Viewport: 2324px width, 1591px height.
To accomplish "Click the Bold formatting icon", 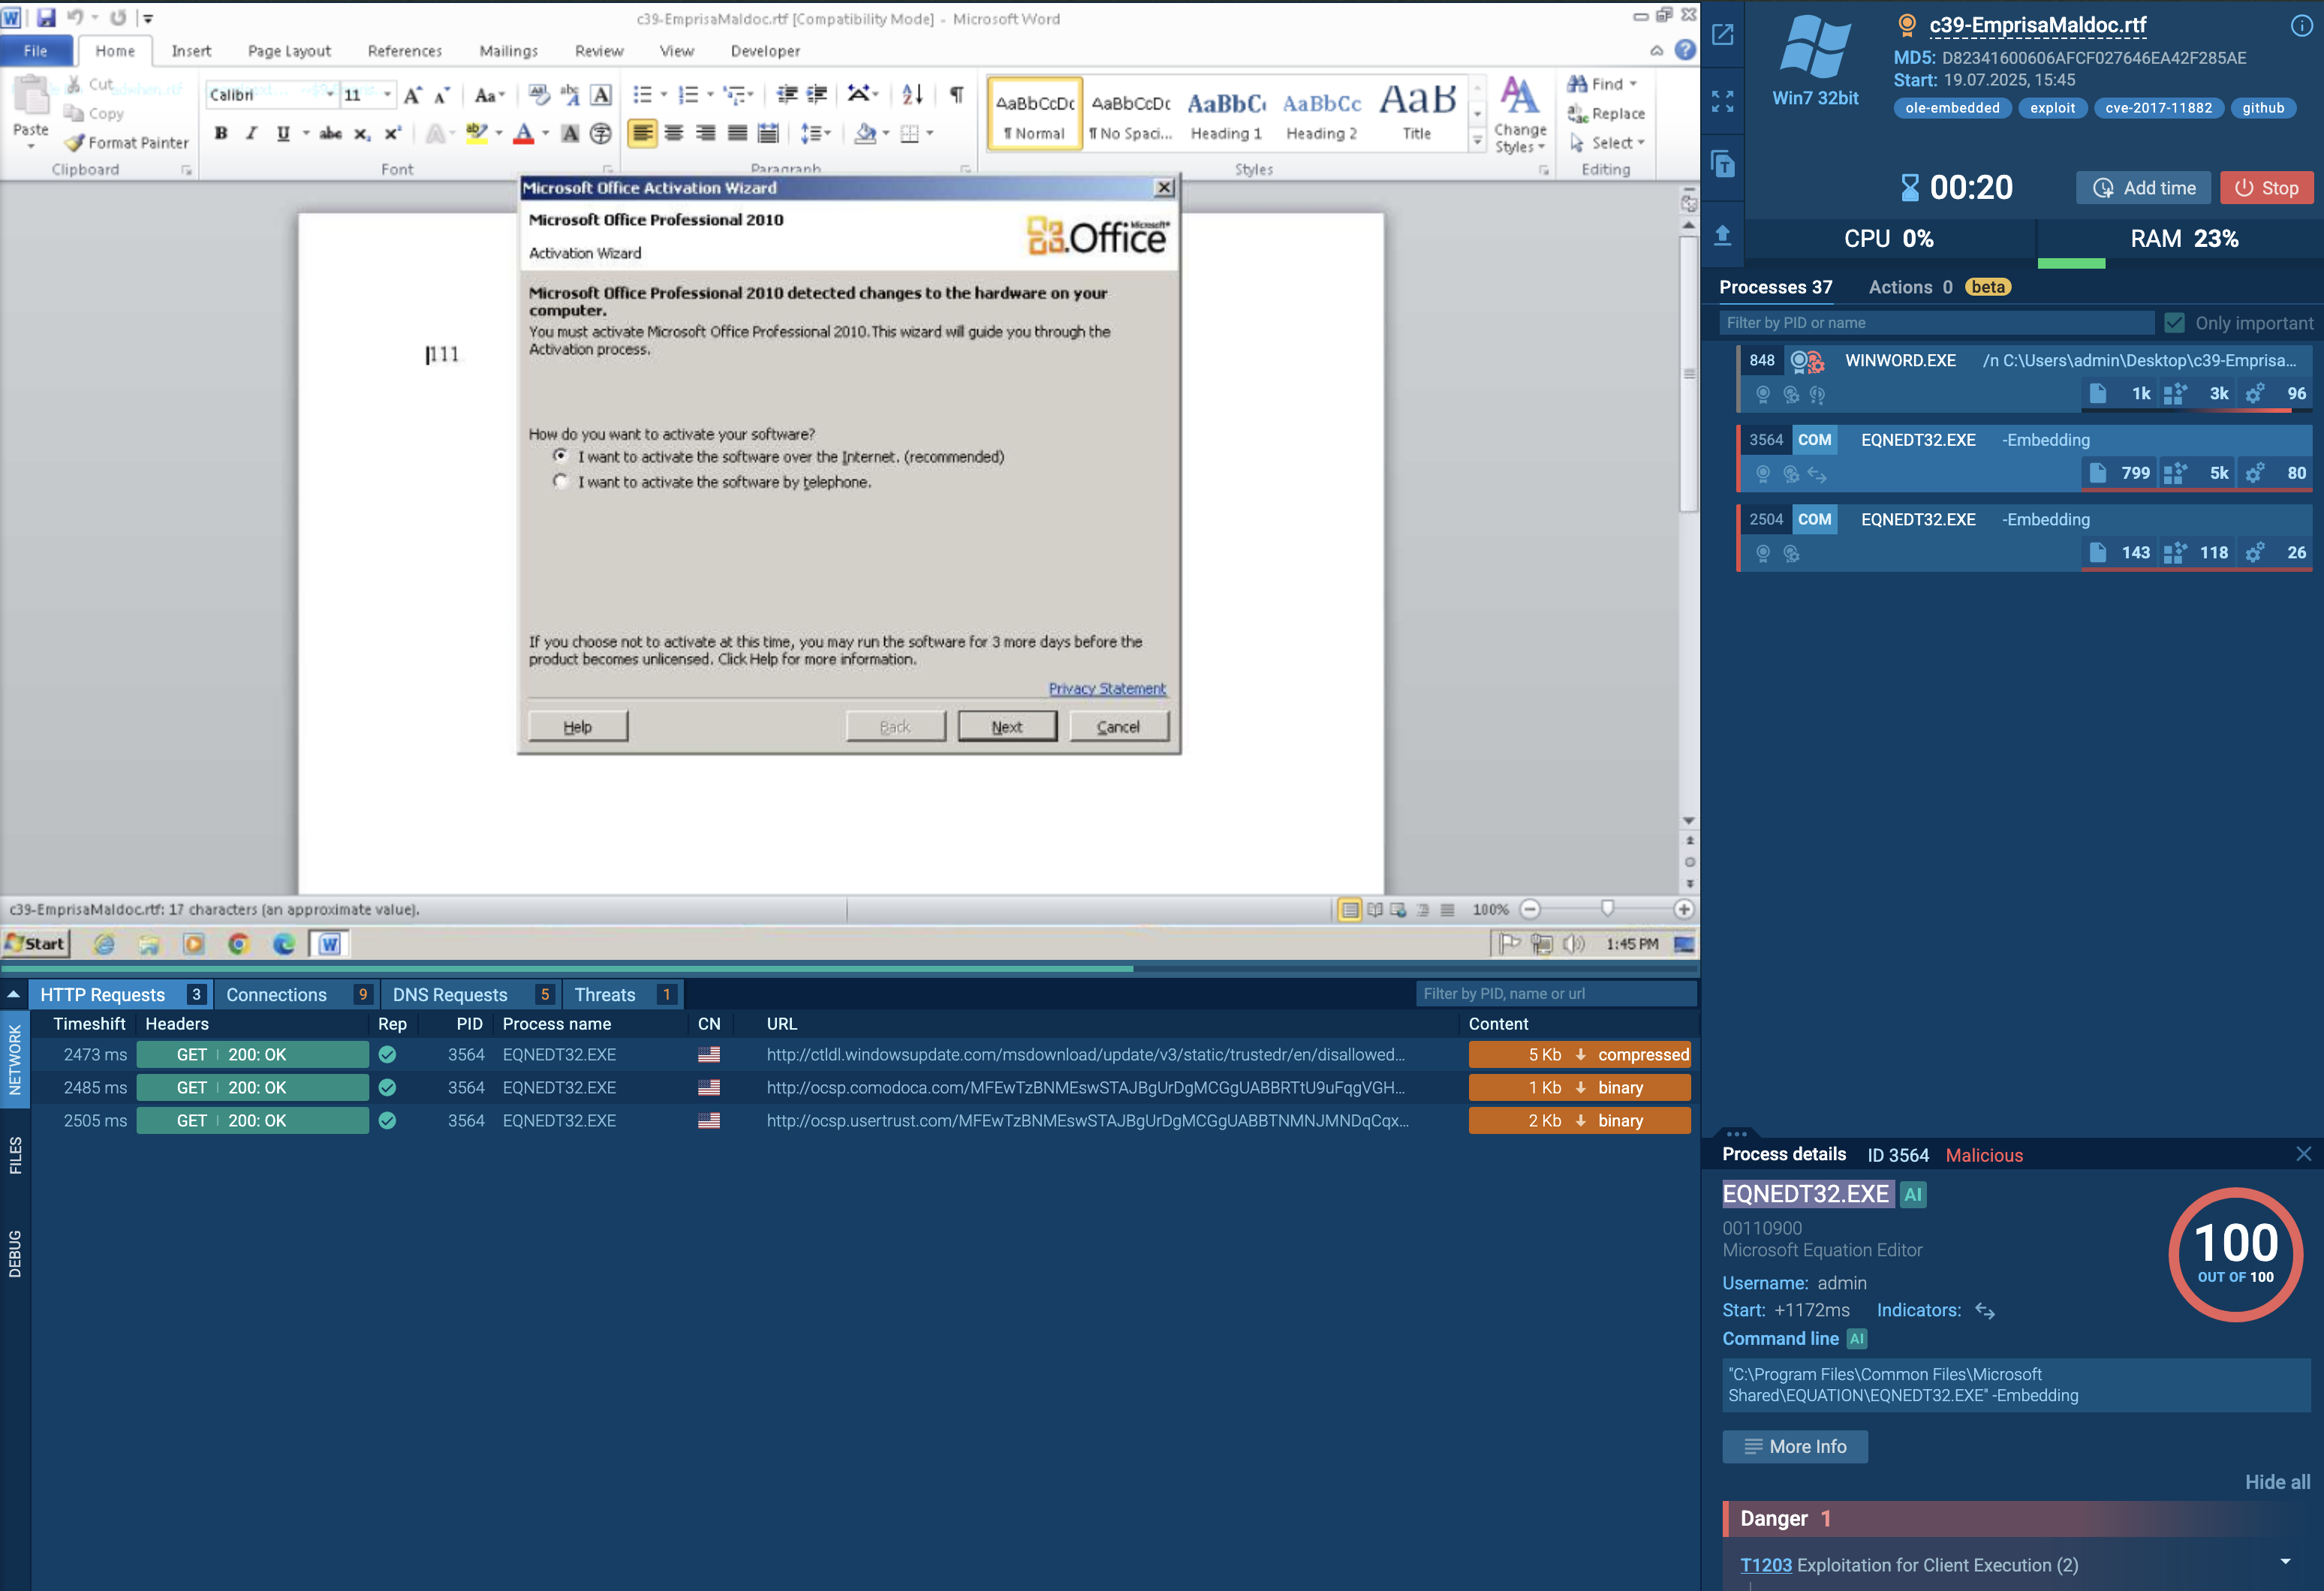I will (x=221, y=133).
